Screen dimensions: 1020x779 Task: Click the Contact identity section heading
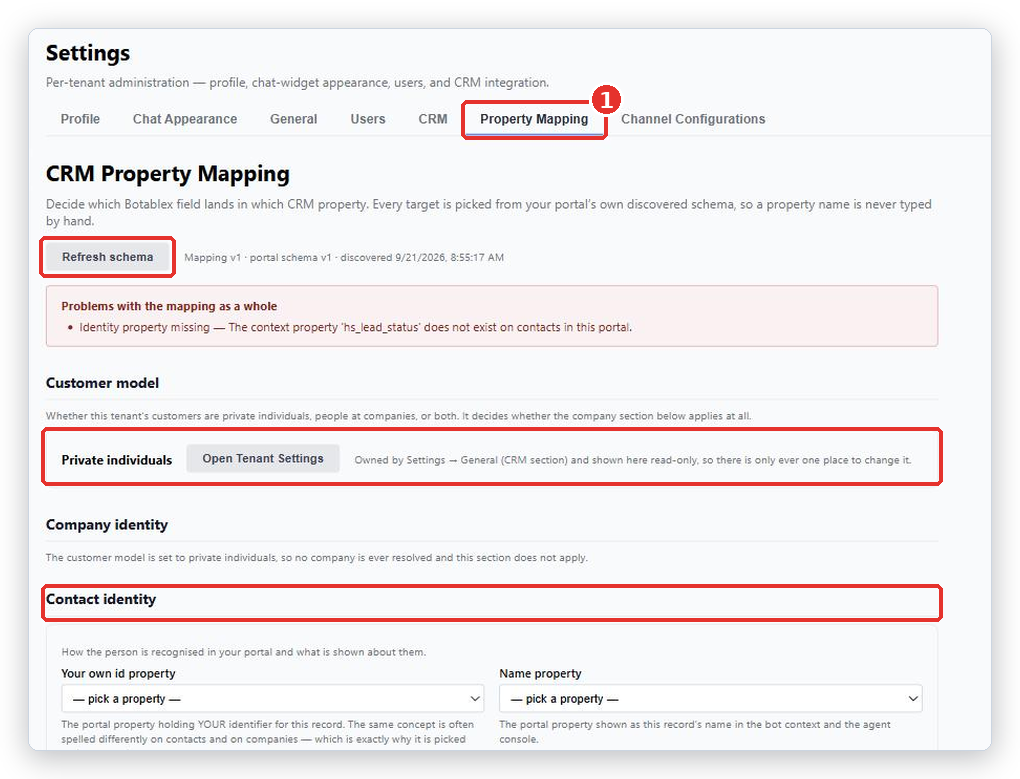coord(101,599)
